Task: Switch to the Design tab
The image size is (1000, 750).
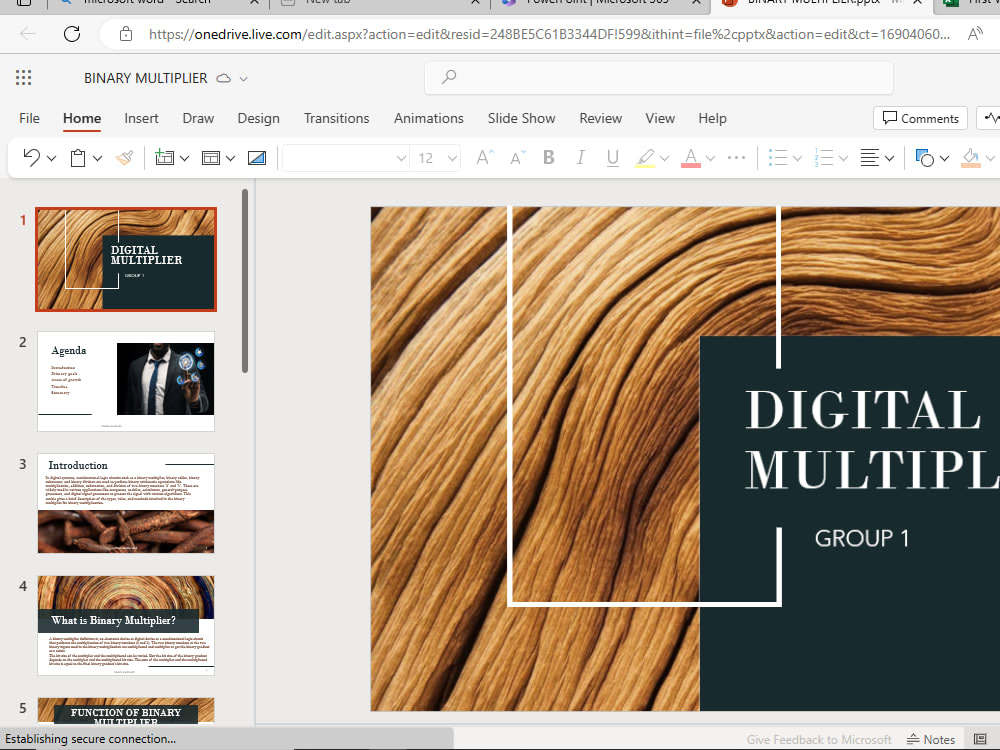Action: (258, 118)
